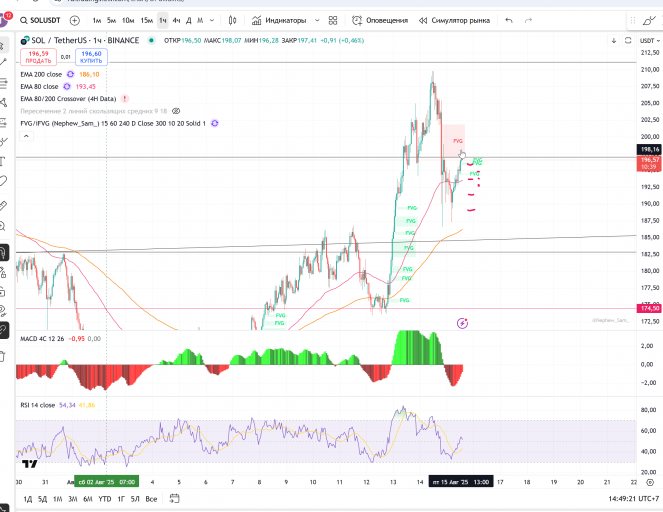Open the EMA 200 close indicator legend

pyautogui.click(x=41, y=74)
